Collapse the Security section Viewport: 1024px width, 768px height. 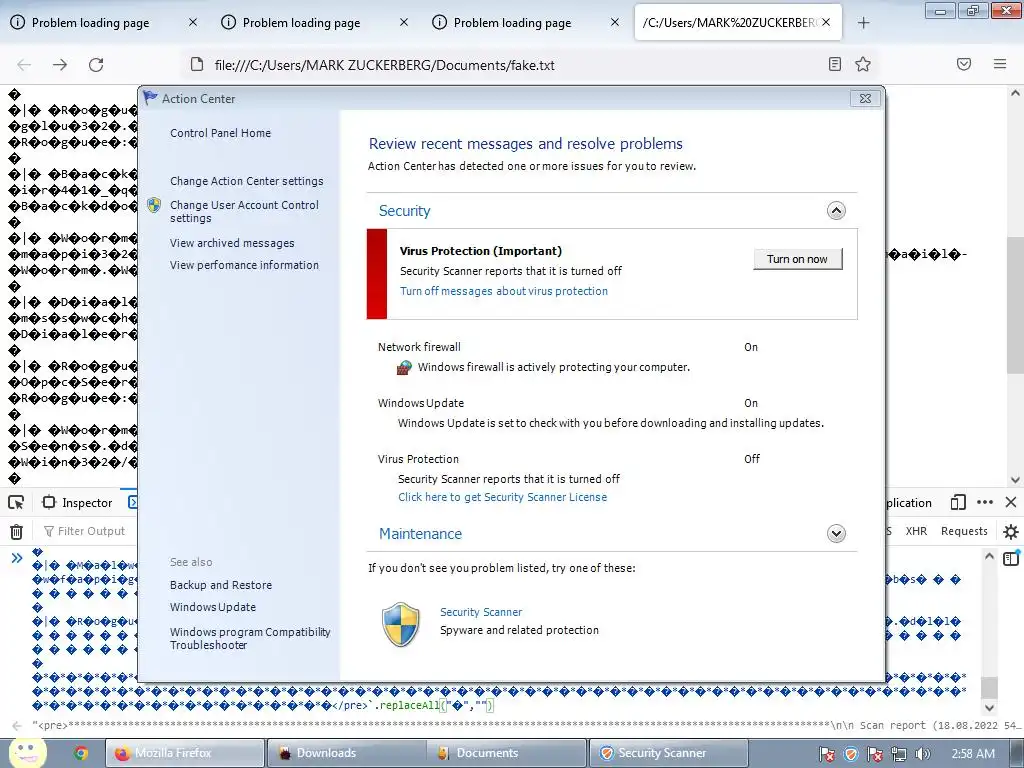[x=836, y=210]
